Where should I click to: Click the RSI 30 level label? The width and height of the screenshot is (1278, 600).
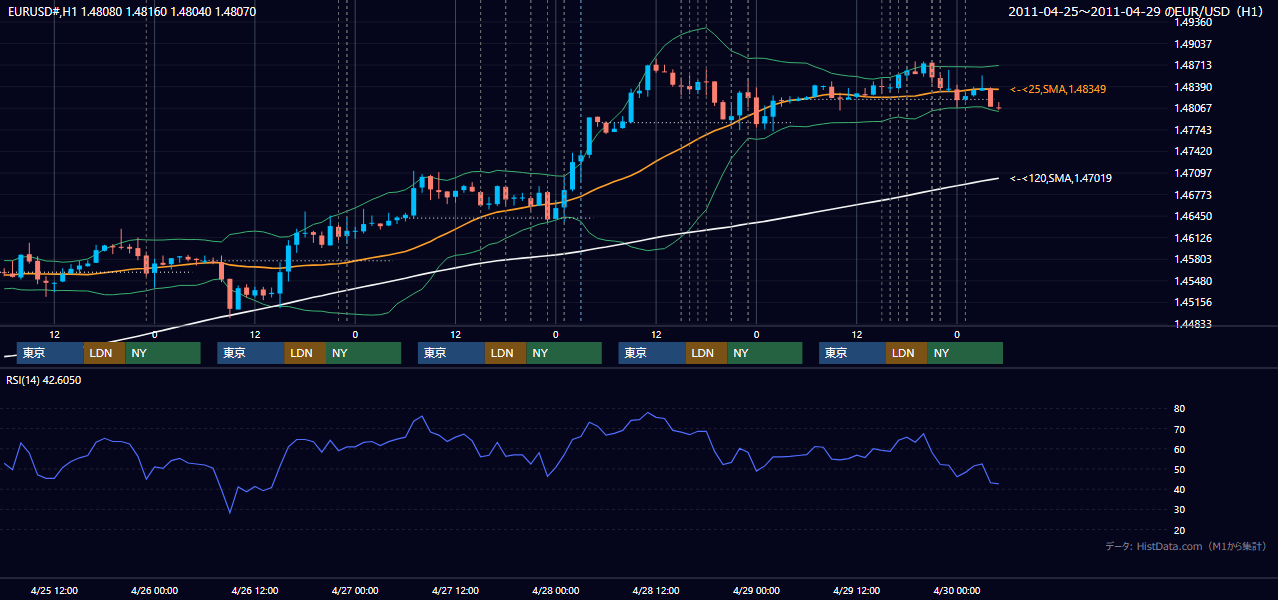[1179, 510]
